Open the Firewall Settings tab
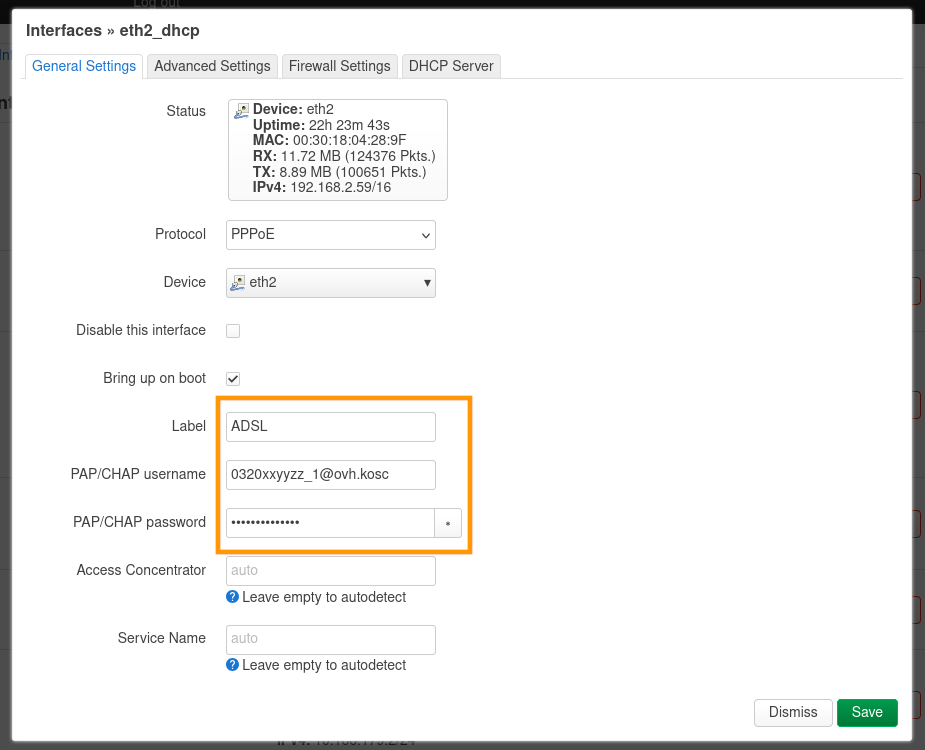 click(339, 66)
